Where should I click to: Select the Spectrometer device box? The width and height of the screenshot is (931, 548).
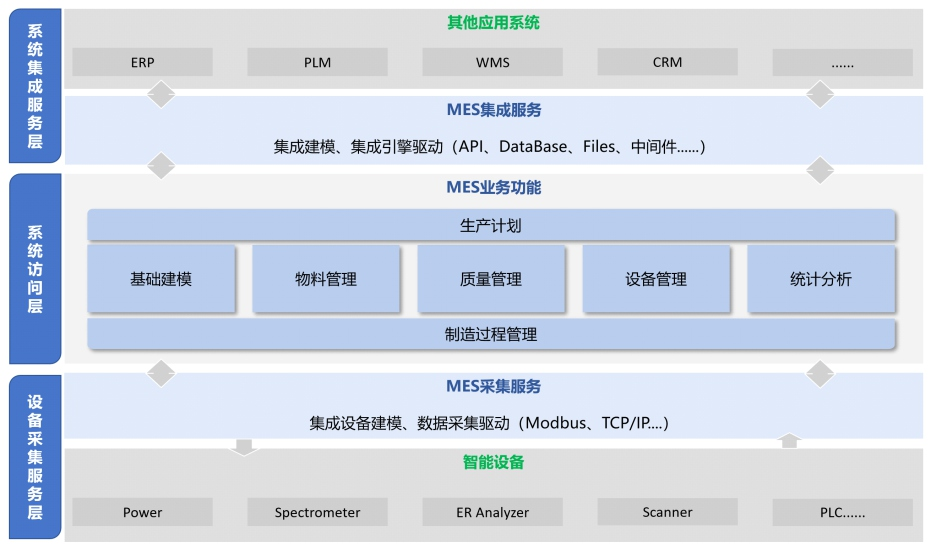click(318, 512)
